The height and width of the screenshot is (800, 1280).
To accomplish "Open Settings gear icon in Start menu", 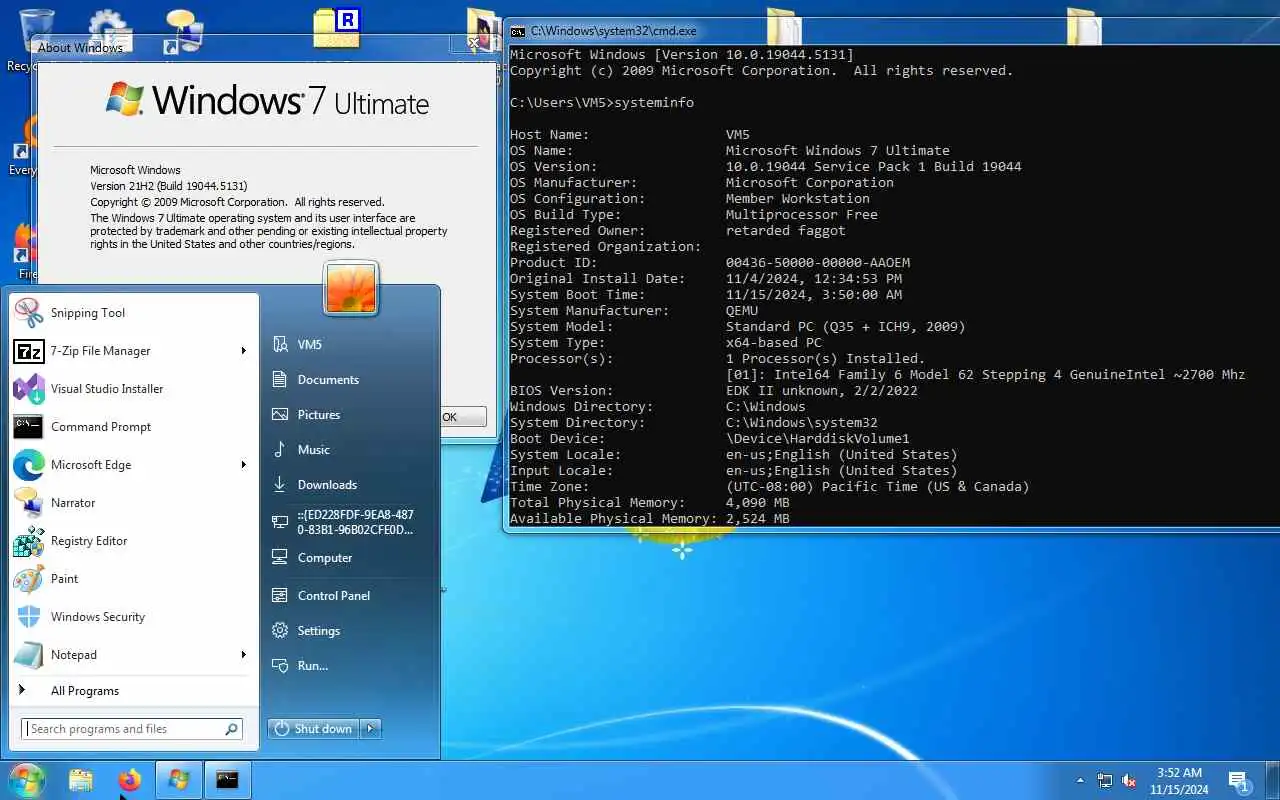I will 280,631.
